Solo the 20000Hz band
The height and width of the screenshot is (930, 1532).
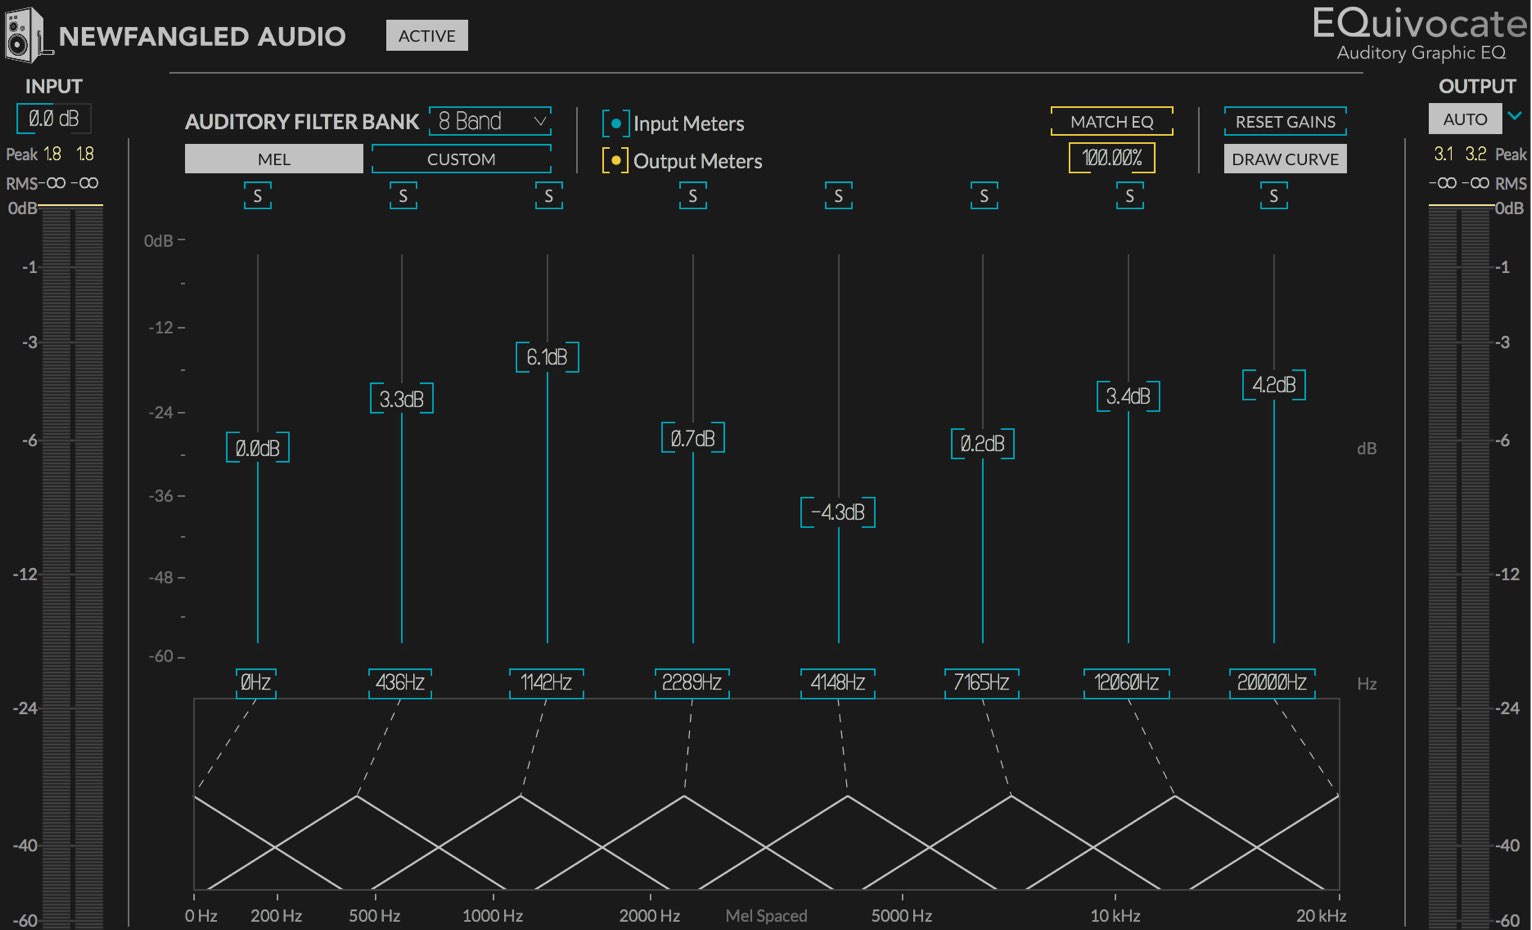[1274, 196]
